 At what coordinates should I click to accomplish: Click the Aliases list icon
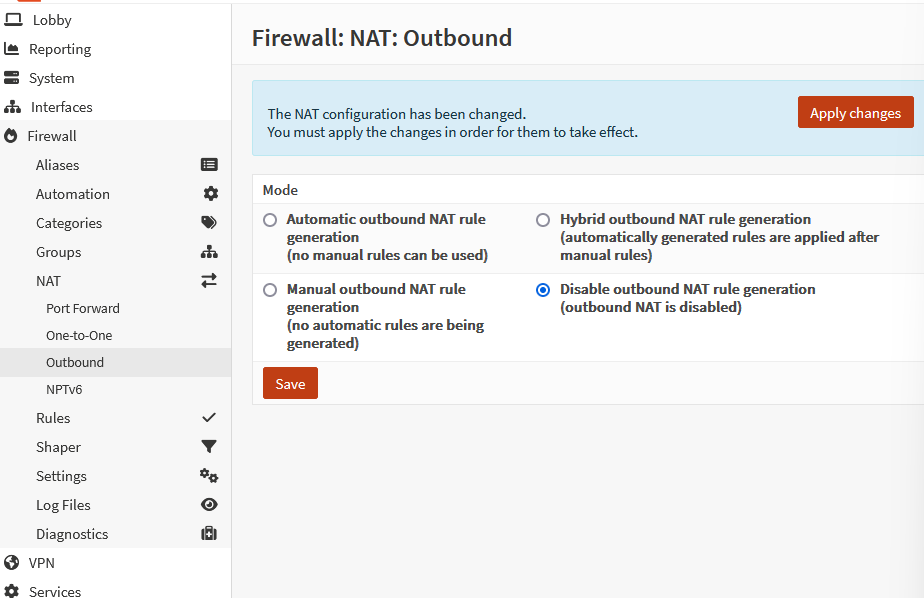209,165
